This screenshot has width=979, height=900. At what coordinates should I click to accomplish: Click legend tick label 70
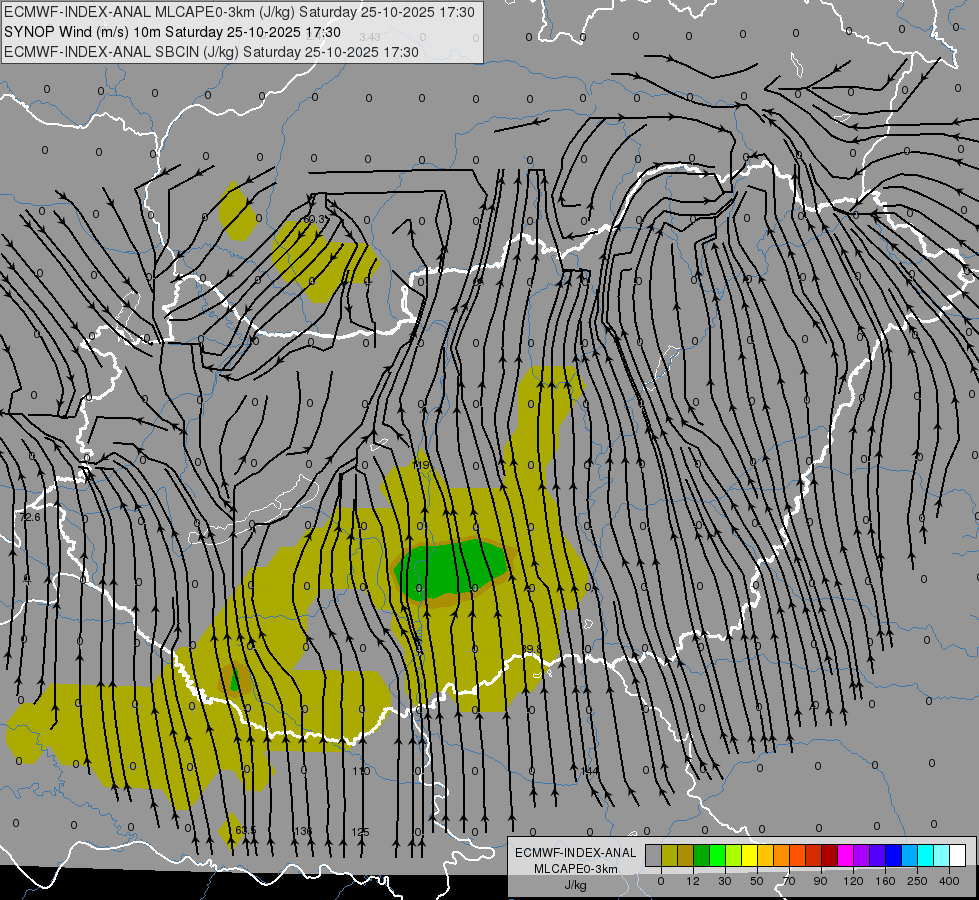coord(789,881)
